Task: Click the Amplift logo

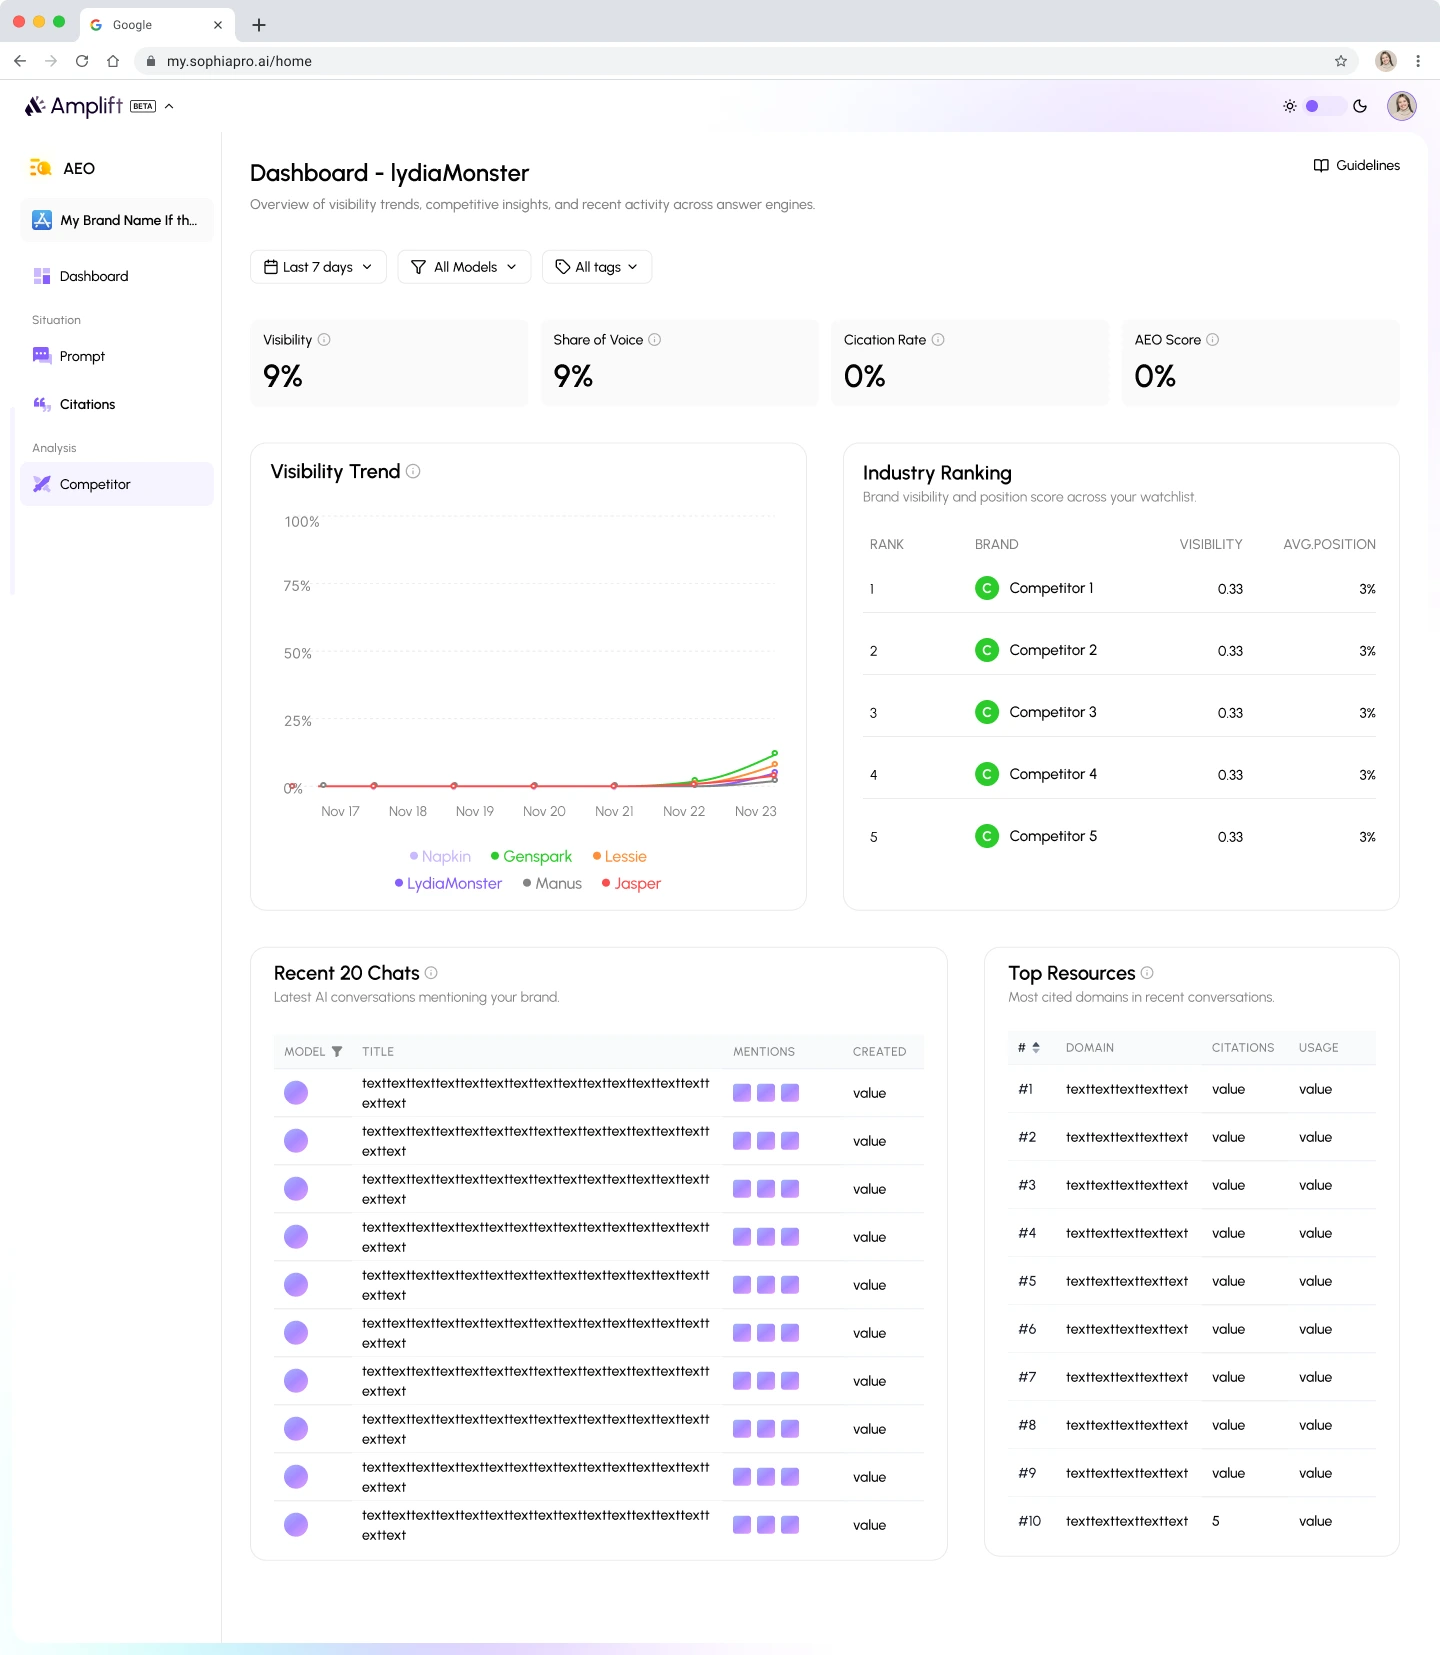Action: pos(74,106)
